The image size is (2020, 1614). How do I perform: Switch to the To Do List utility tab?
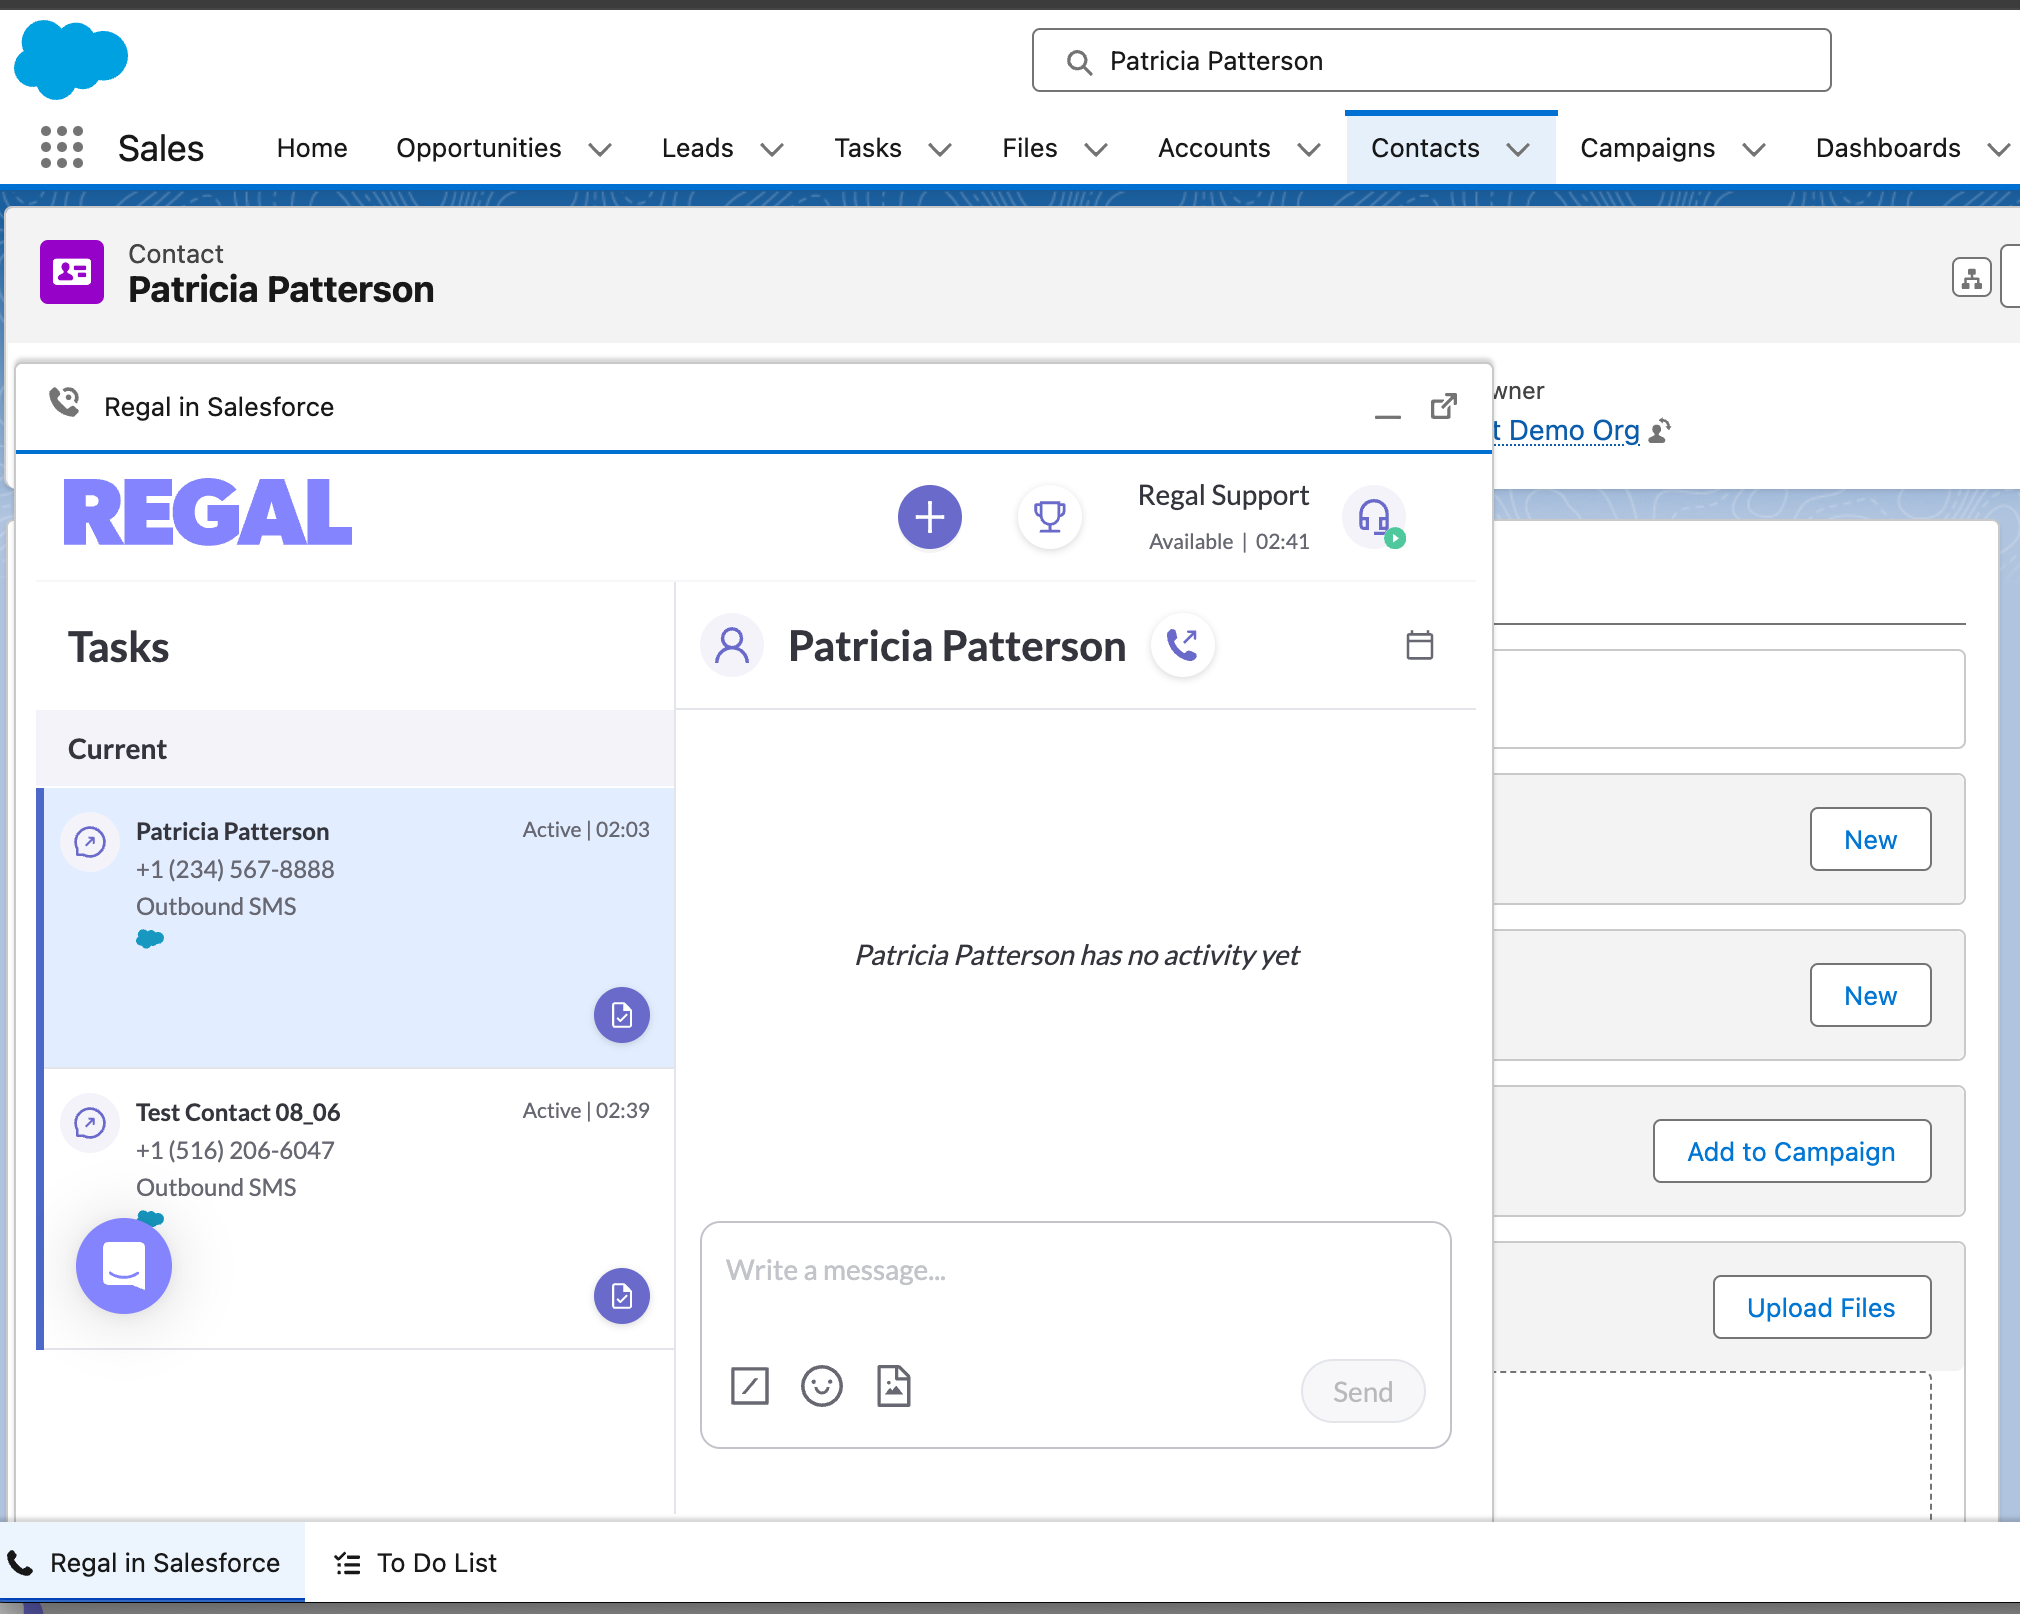tap(416, 1563)
